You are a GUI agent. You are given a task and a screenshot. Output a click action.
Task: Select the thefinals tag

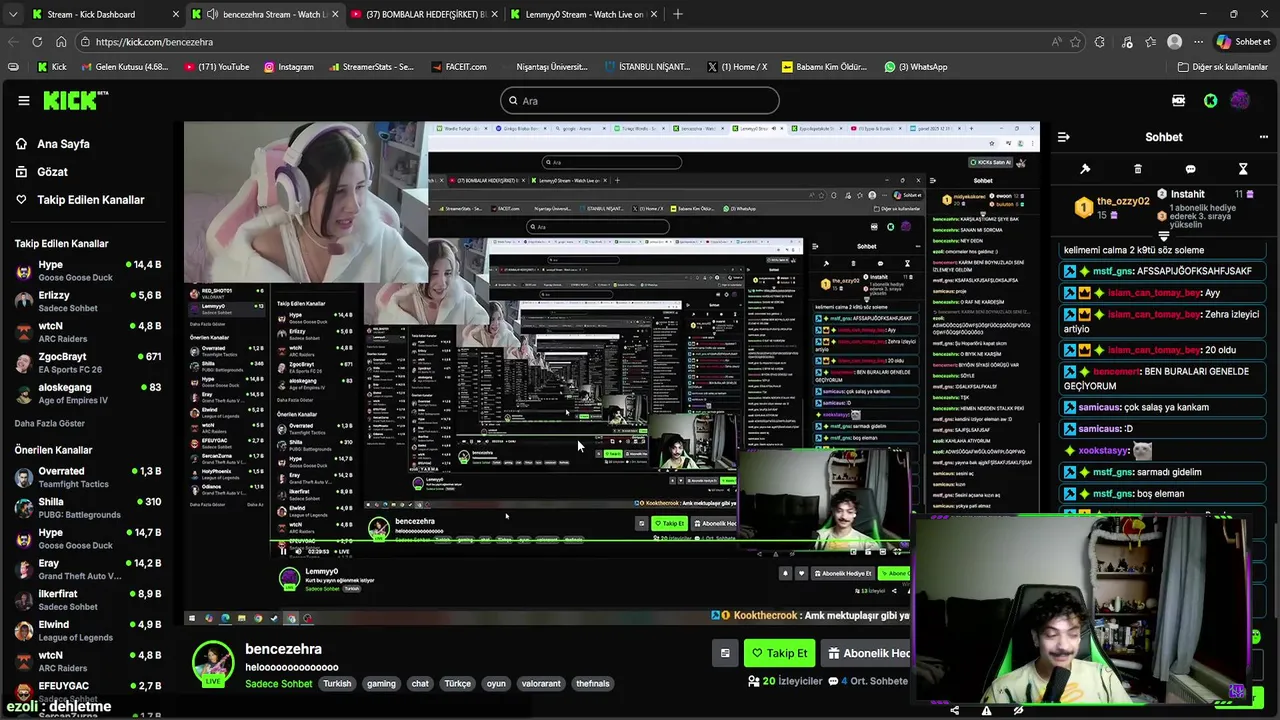click(x=593, y=684)
